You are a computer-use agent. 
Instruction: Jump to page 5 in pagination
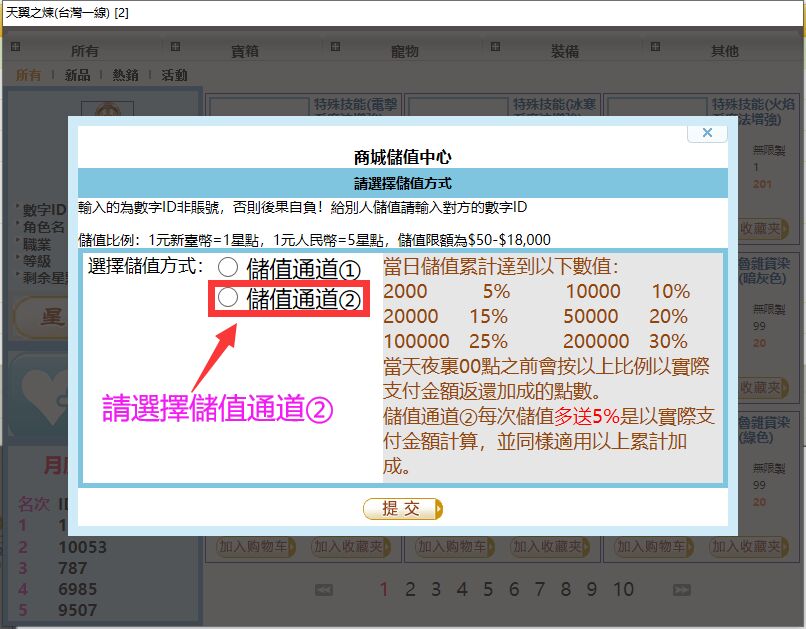pos(488,589)
